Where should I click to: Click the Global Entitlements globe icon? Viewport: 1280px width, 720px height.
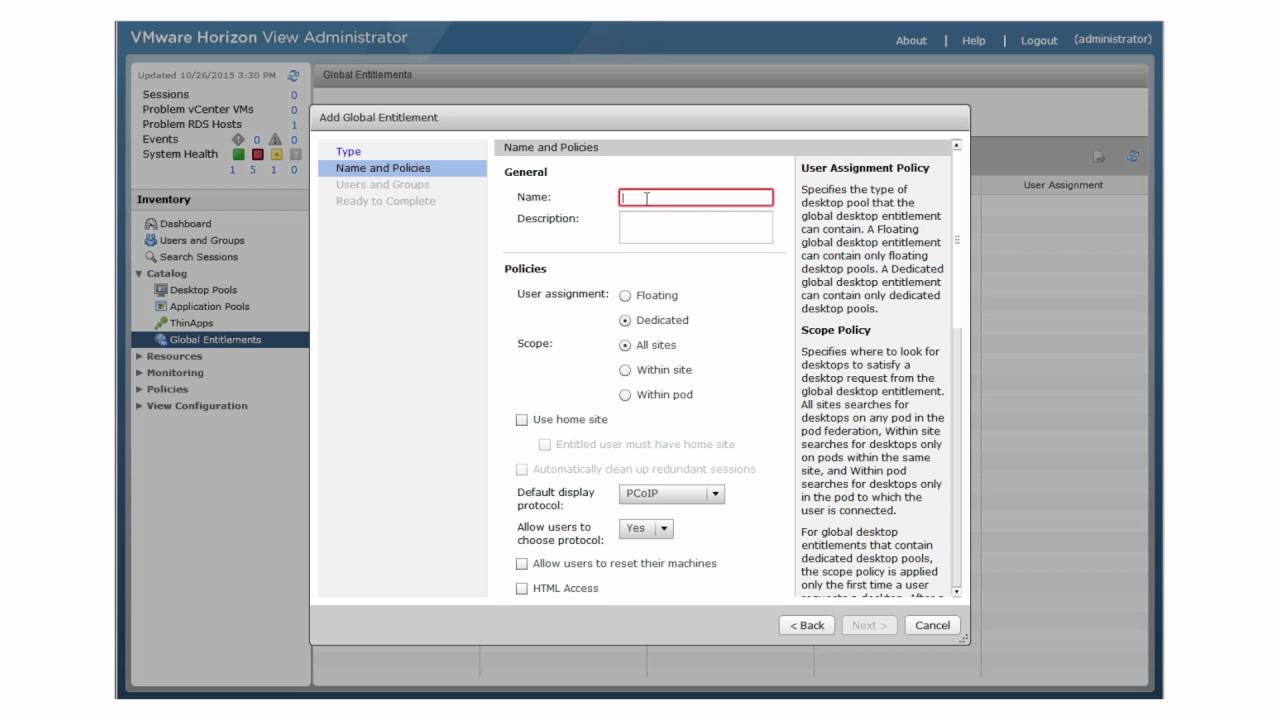pos(161,340)
